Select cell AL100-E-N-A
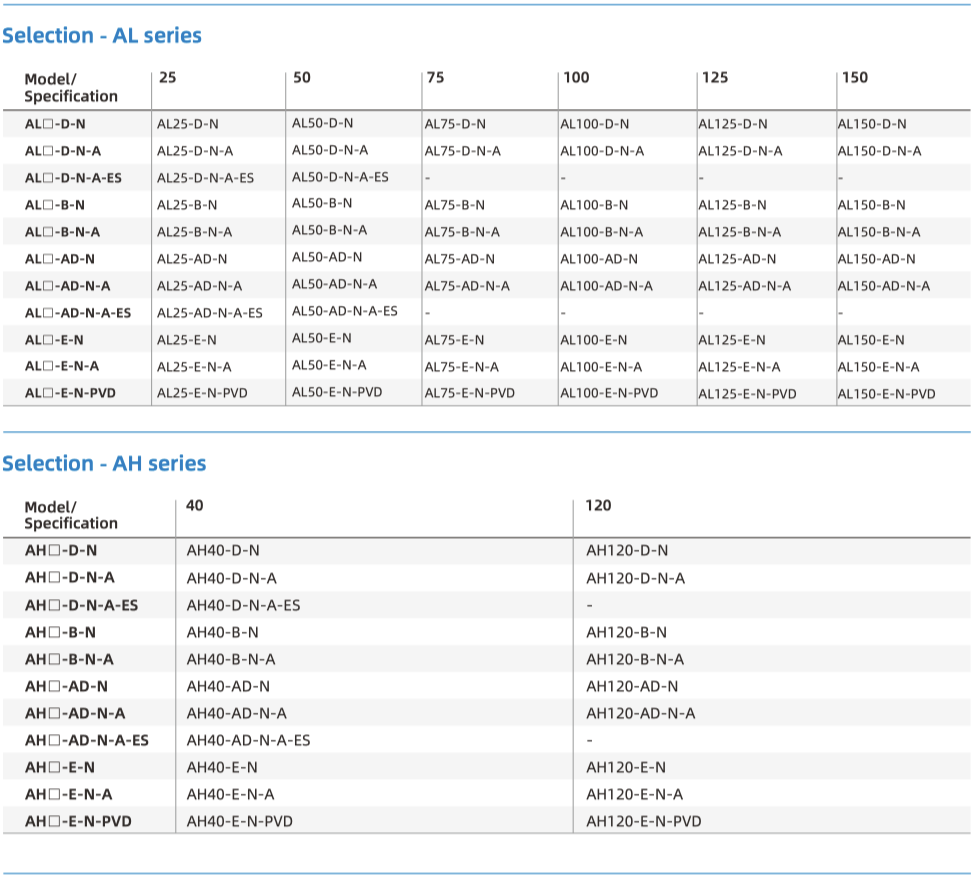Viewport: 974px width, 880px height. [x=601, y=367]
